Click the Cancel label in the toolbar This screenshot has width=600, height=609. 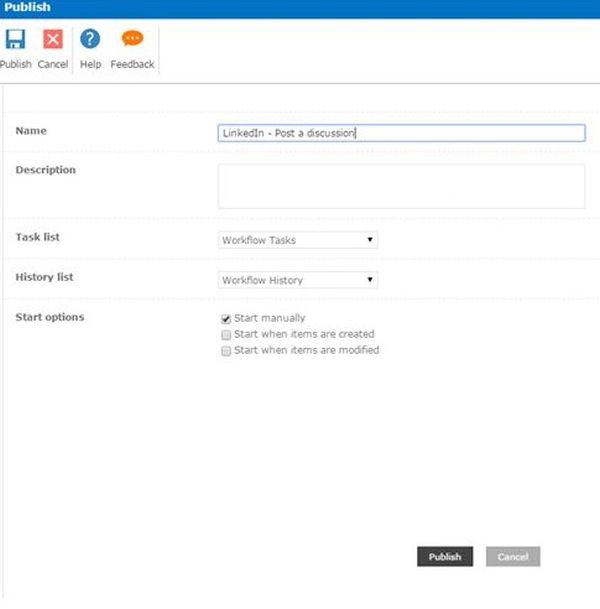pos(53,65)
